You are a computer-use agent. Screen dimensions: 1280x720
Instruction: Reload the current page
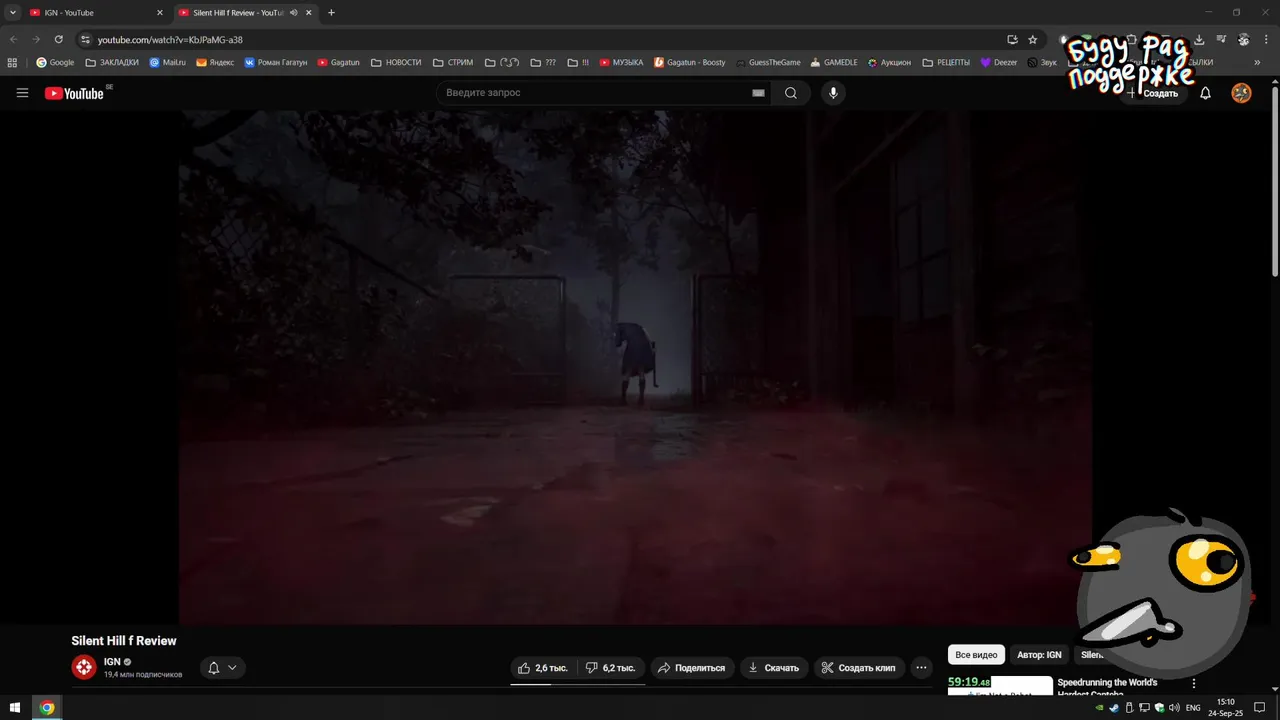(59, 39)
